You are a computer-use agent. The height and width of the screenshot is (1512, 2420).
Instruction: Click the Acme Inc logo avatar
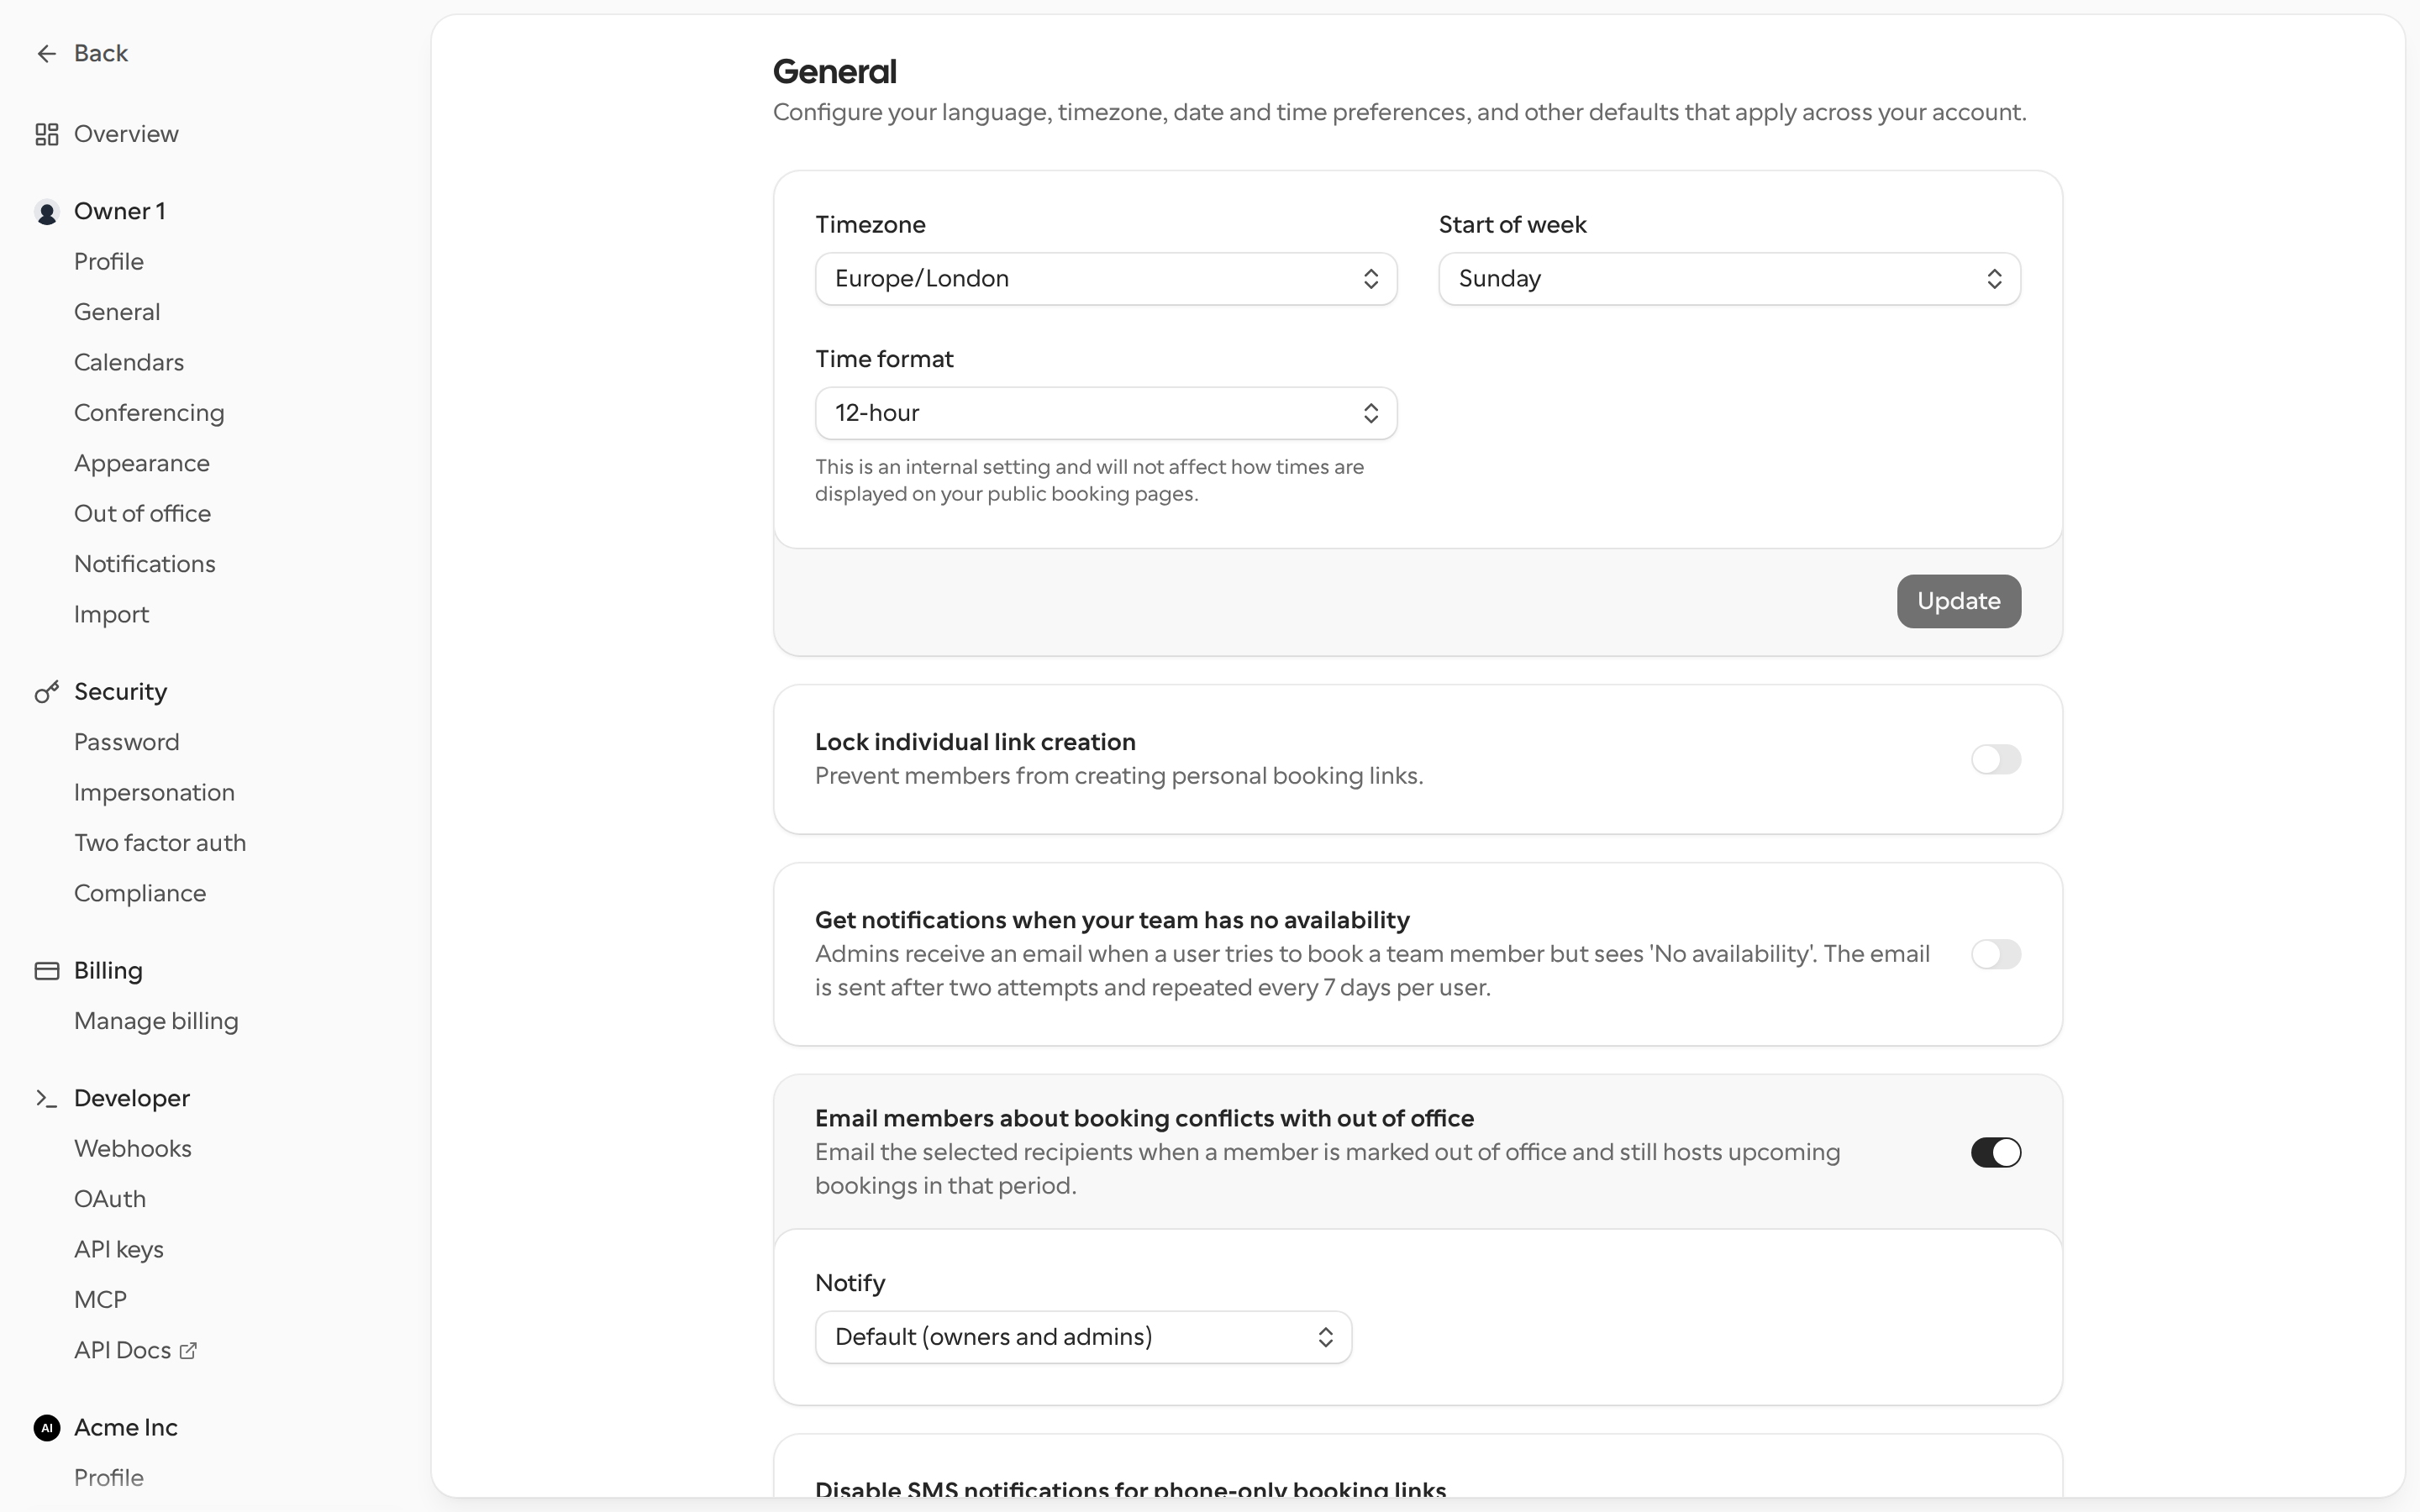pos(46,1428)
